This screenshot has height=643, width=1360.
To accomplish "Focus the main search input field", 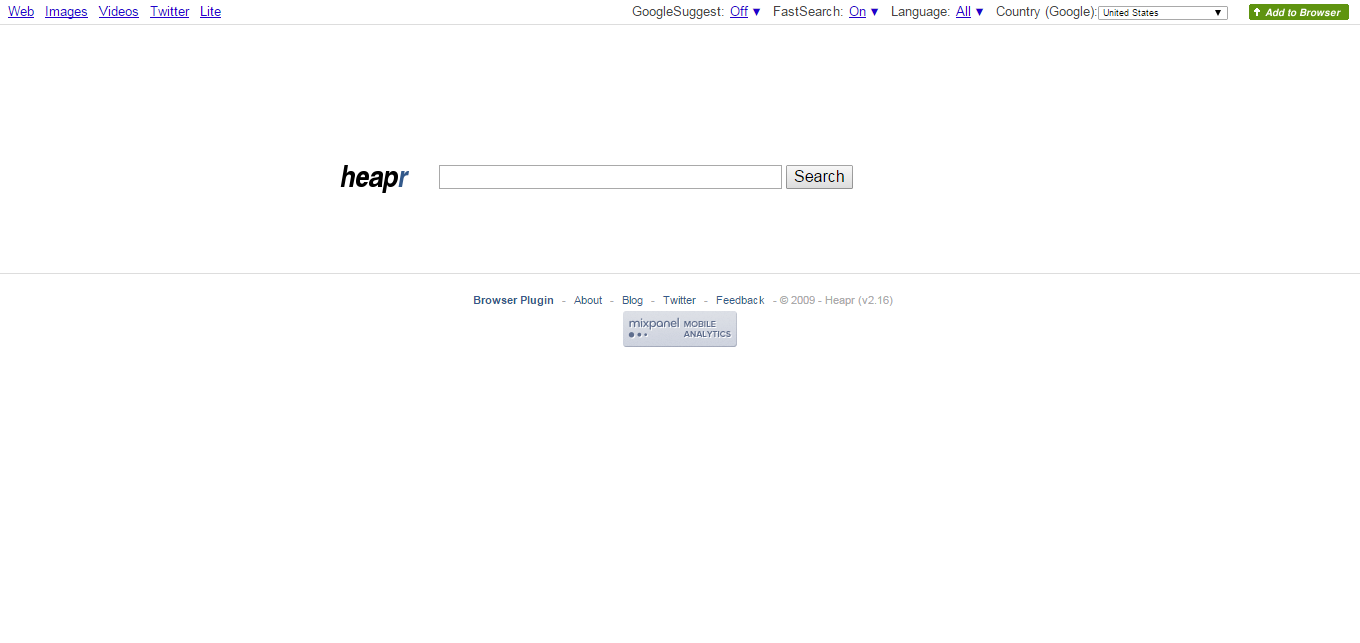I will tap(610, 177).
